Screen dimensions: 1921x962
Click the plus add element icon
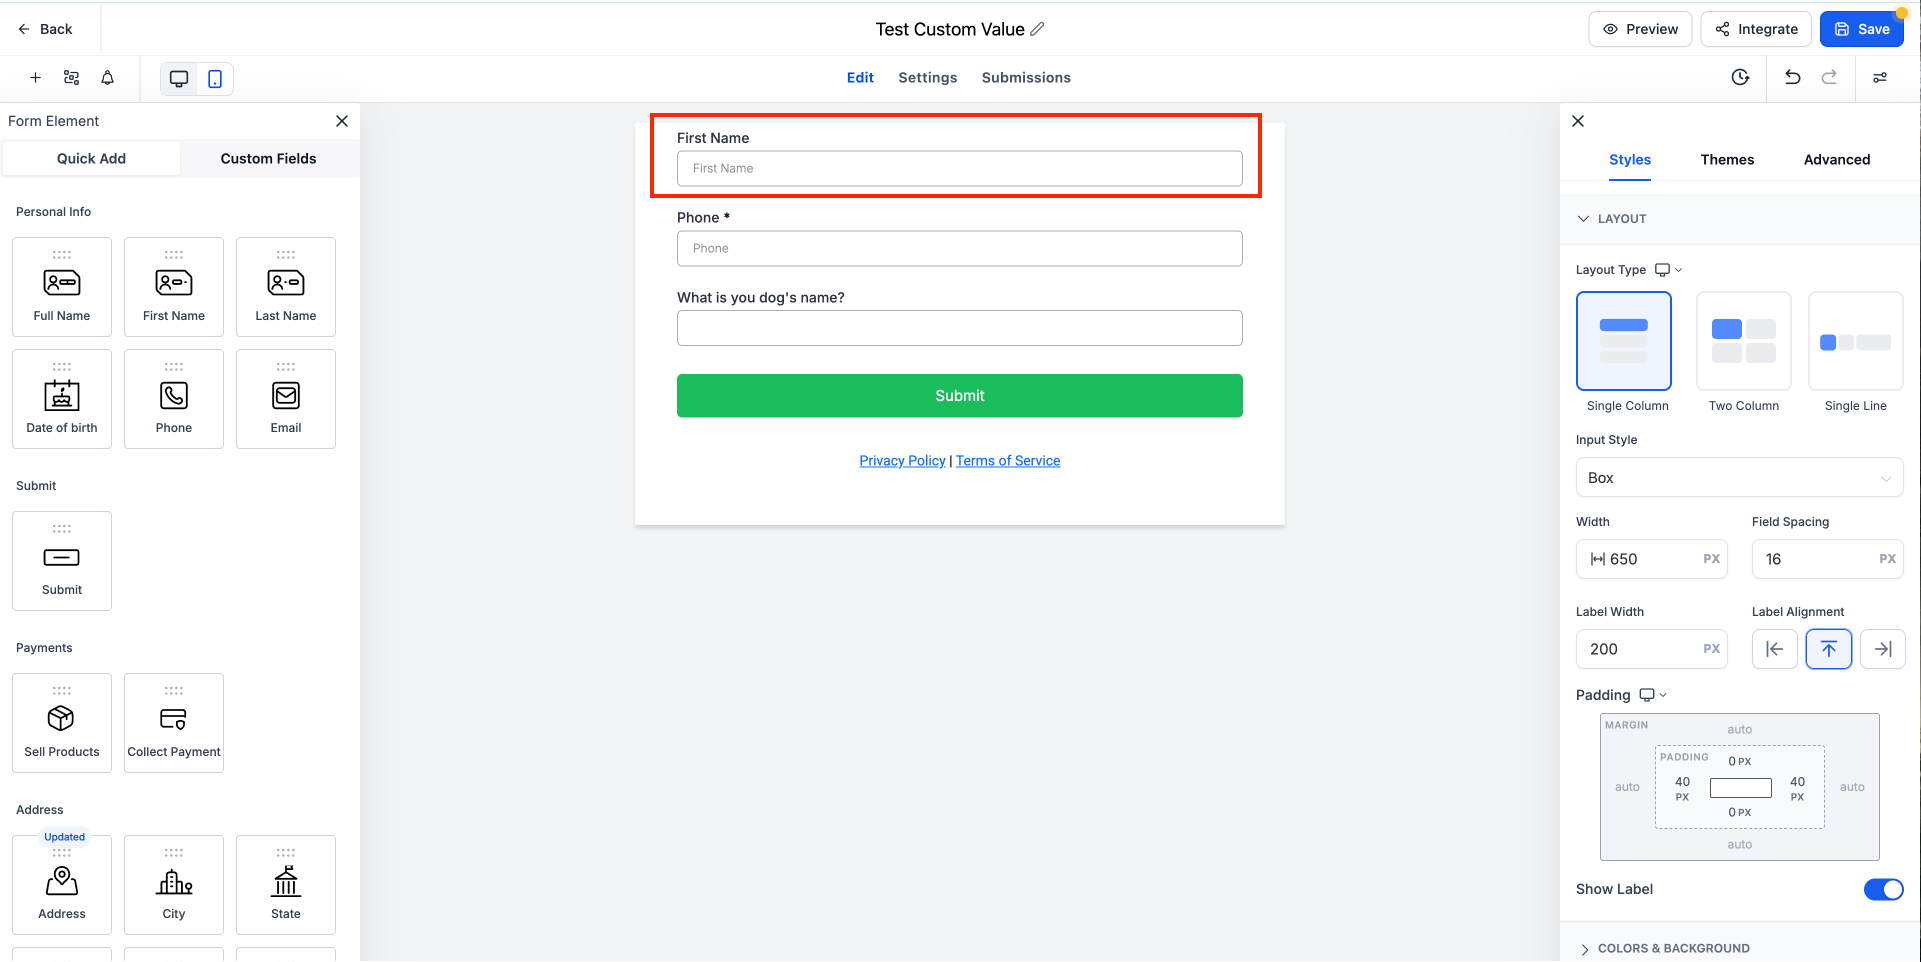click(35, 78)
